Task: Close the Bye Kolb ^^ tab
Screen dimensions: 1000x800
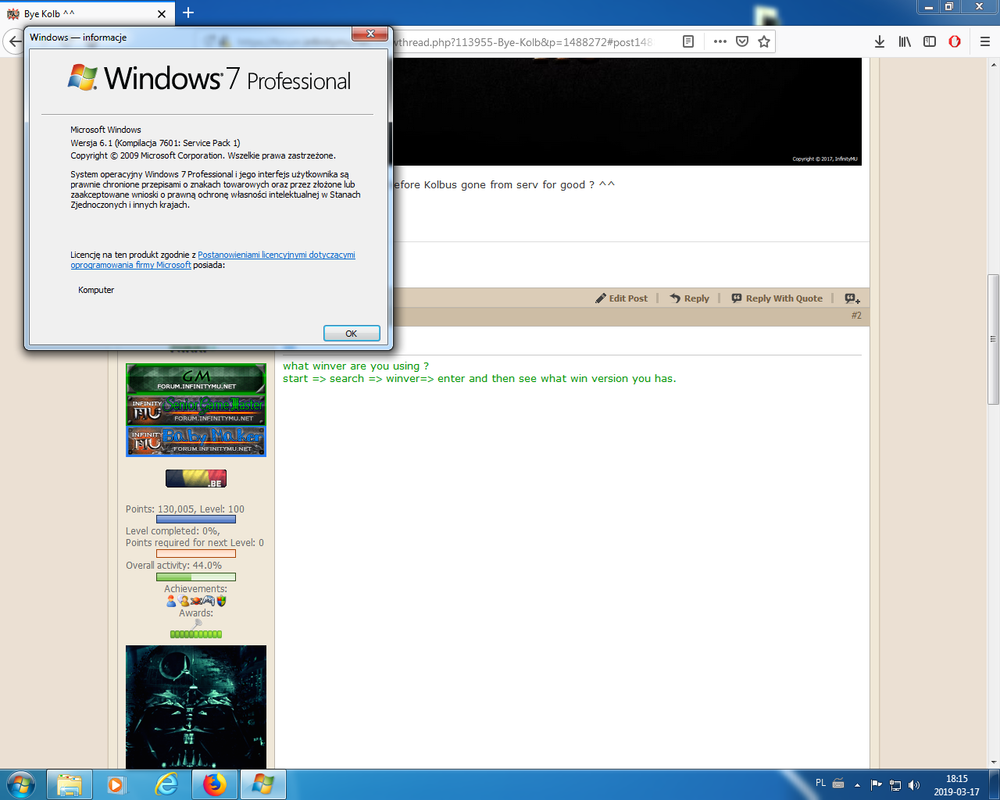Action: coord(161,13)
